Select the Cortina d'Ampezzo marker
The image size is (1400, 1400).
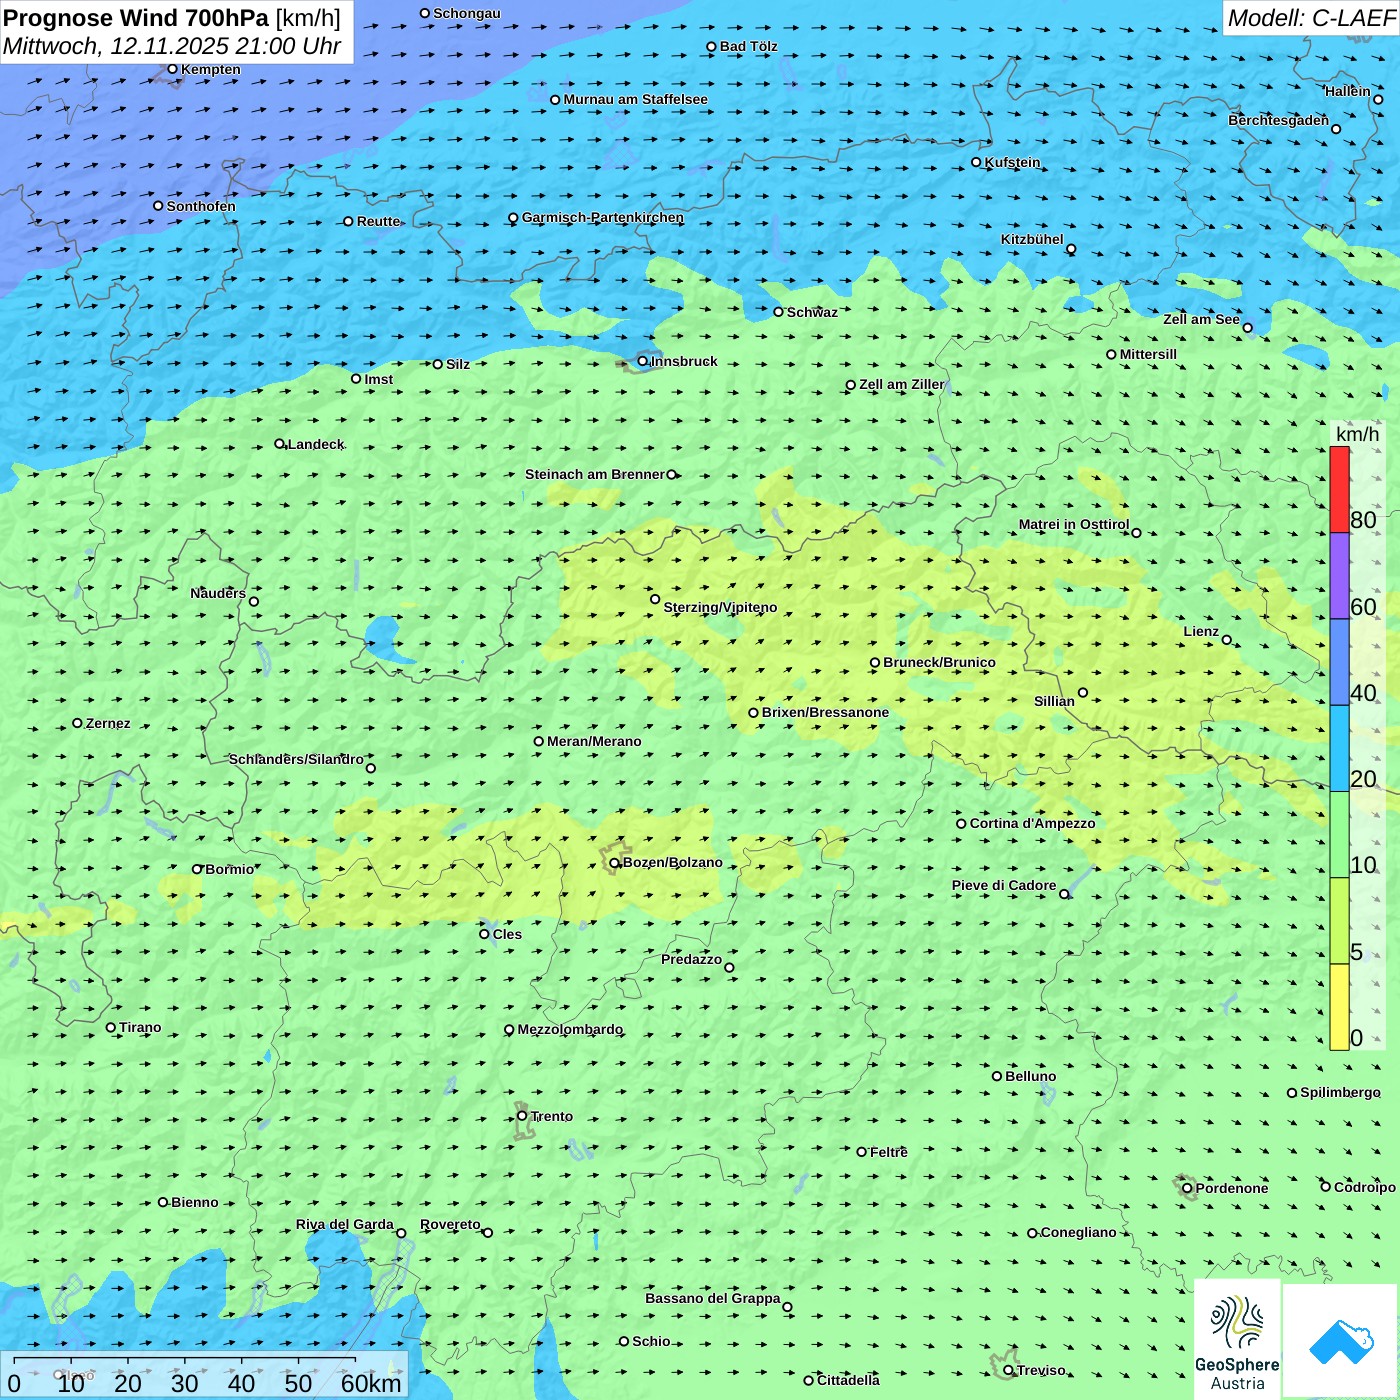point(961,824)
